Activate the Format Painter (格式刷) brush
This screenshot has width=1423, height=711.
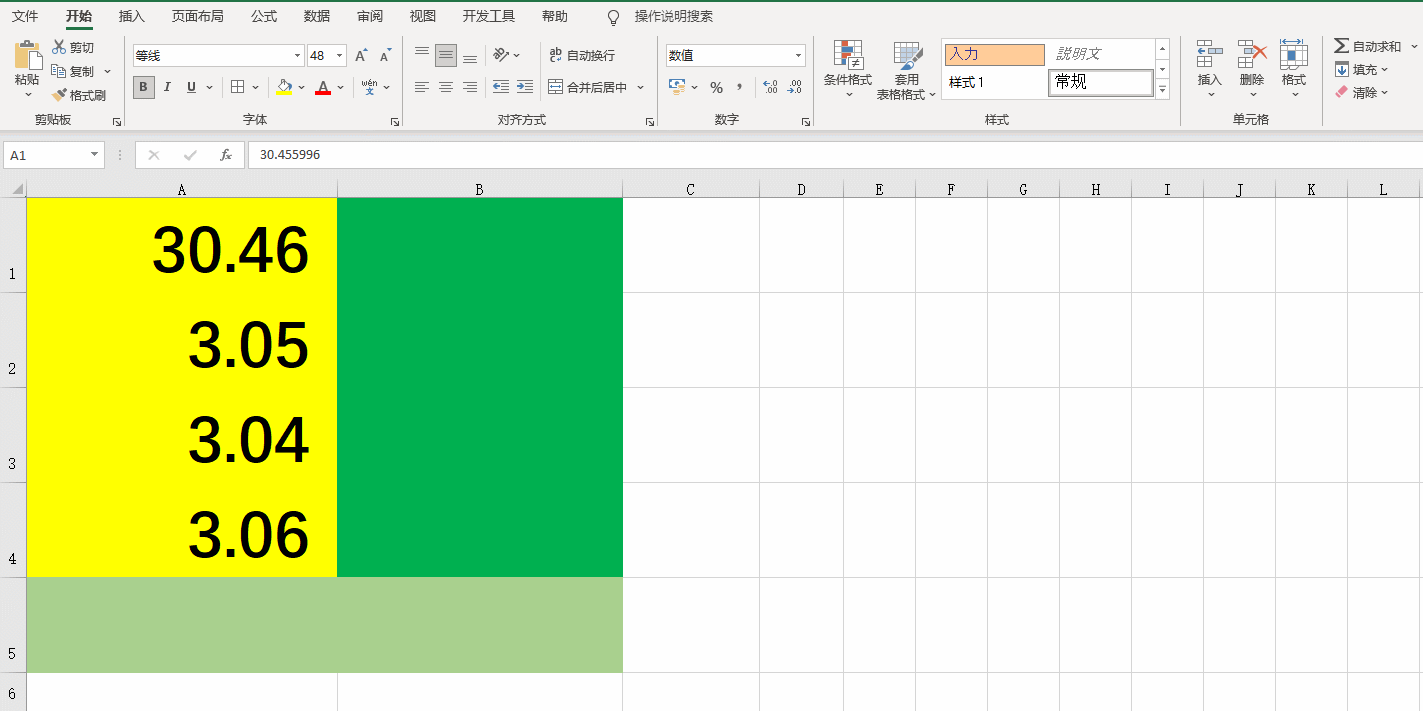(59, 95)
